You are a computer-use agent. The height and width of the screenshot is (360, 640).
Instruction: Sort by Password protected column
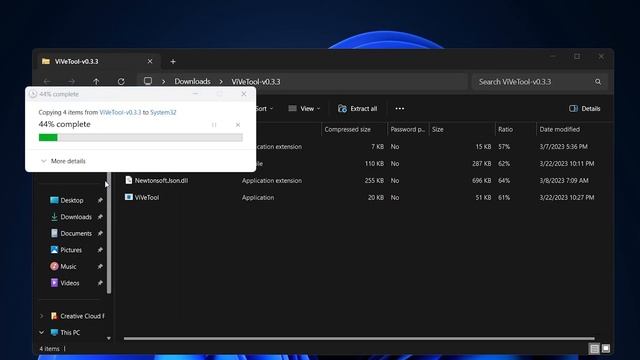click(408, 129)
